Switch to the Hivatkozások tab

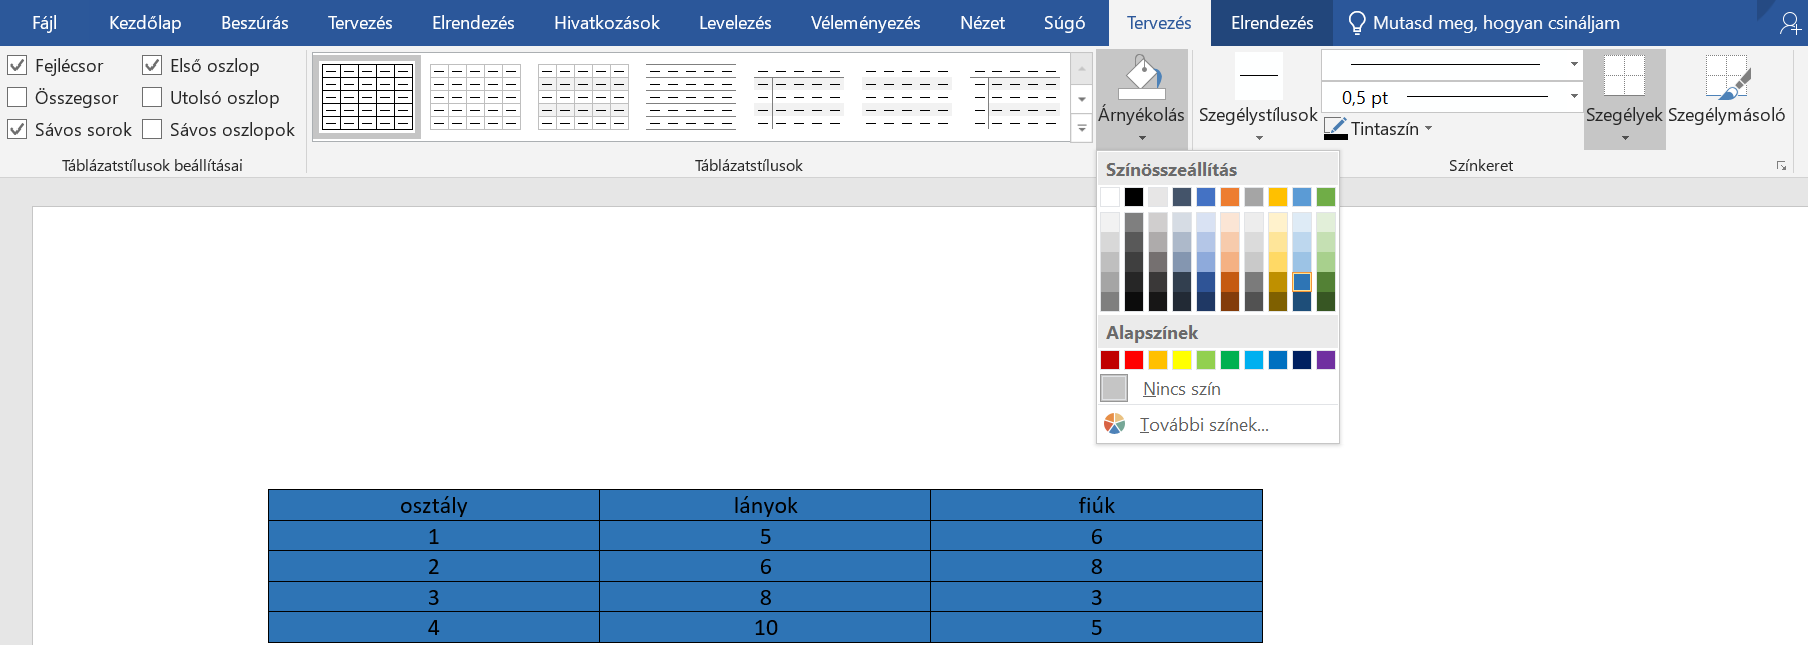607,23
